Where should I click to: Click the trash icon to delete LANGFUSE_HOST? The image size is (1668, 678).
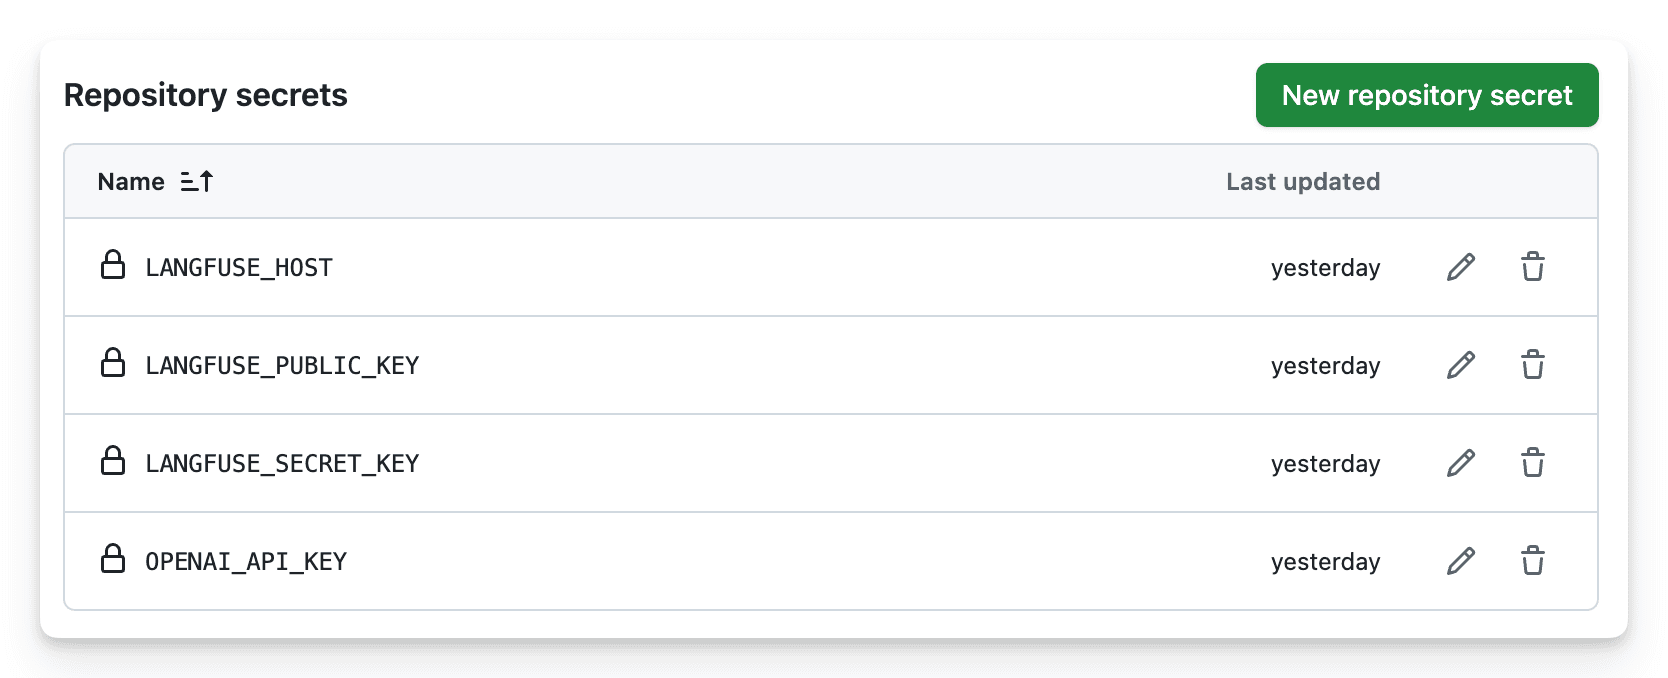(1533, 267)
